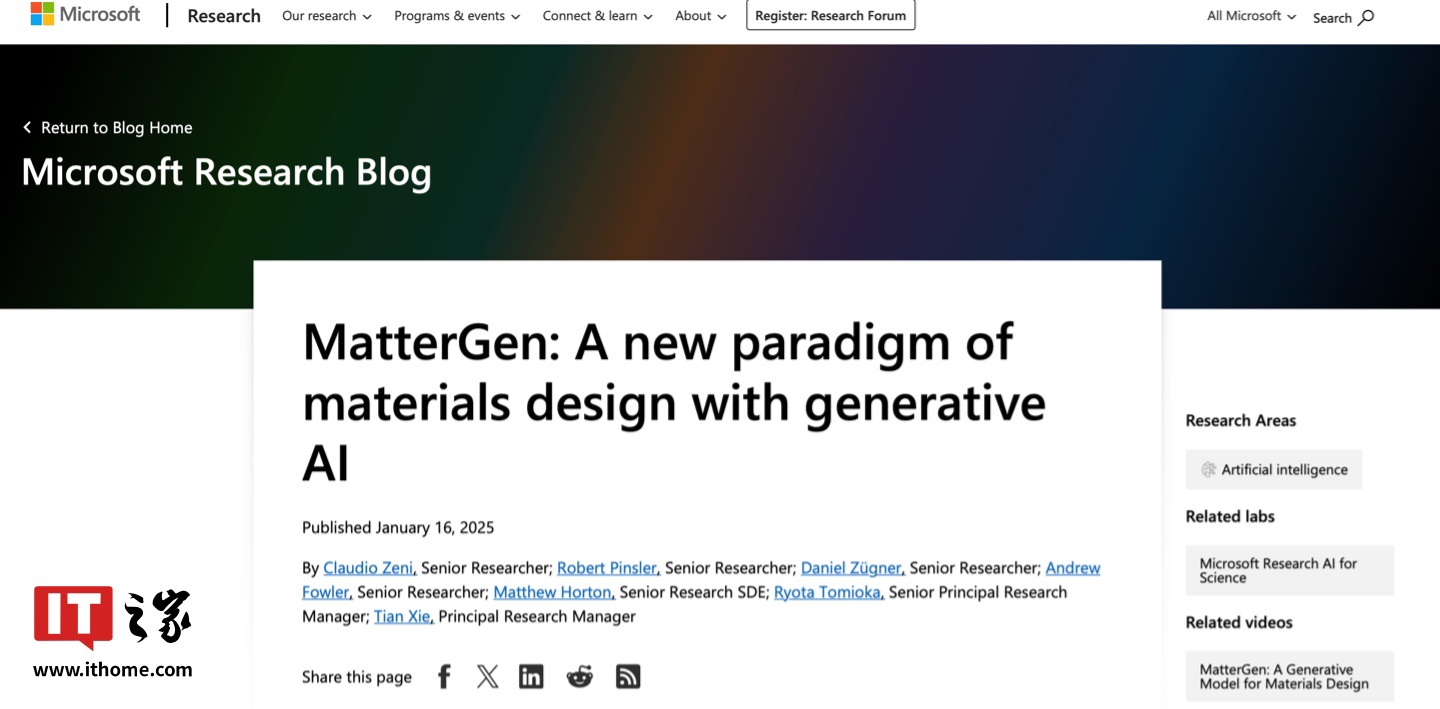Screen dimensions: 1440x709
Task: Open the search magnifier icon
Action: pyautogui.click(x=1367, y=17)
